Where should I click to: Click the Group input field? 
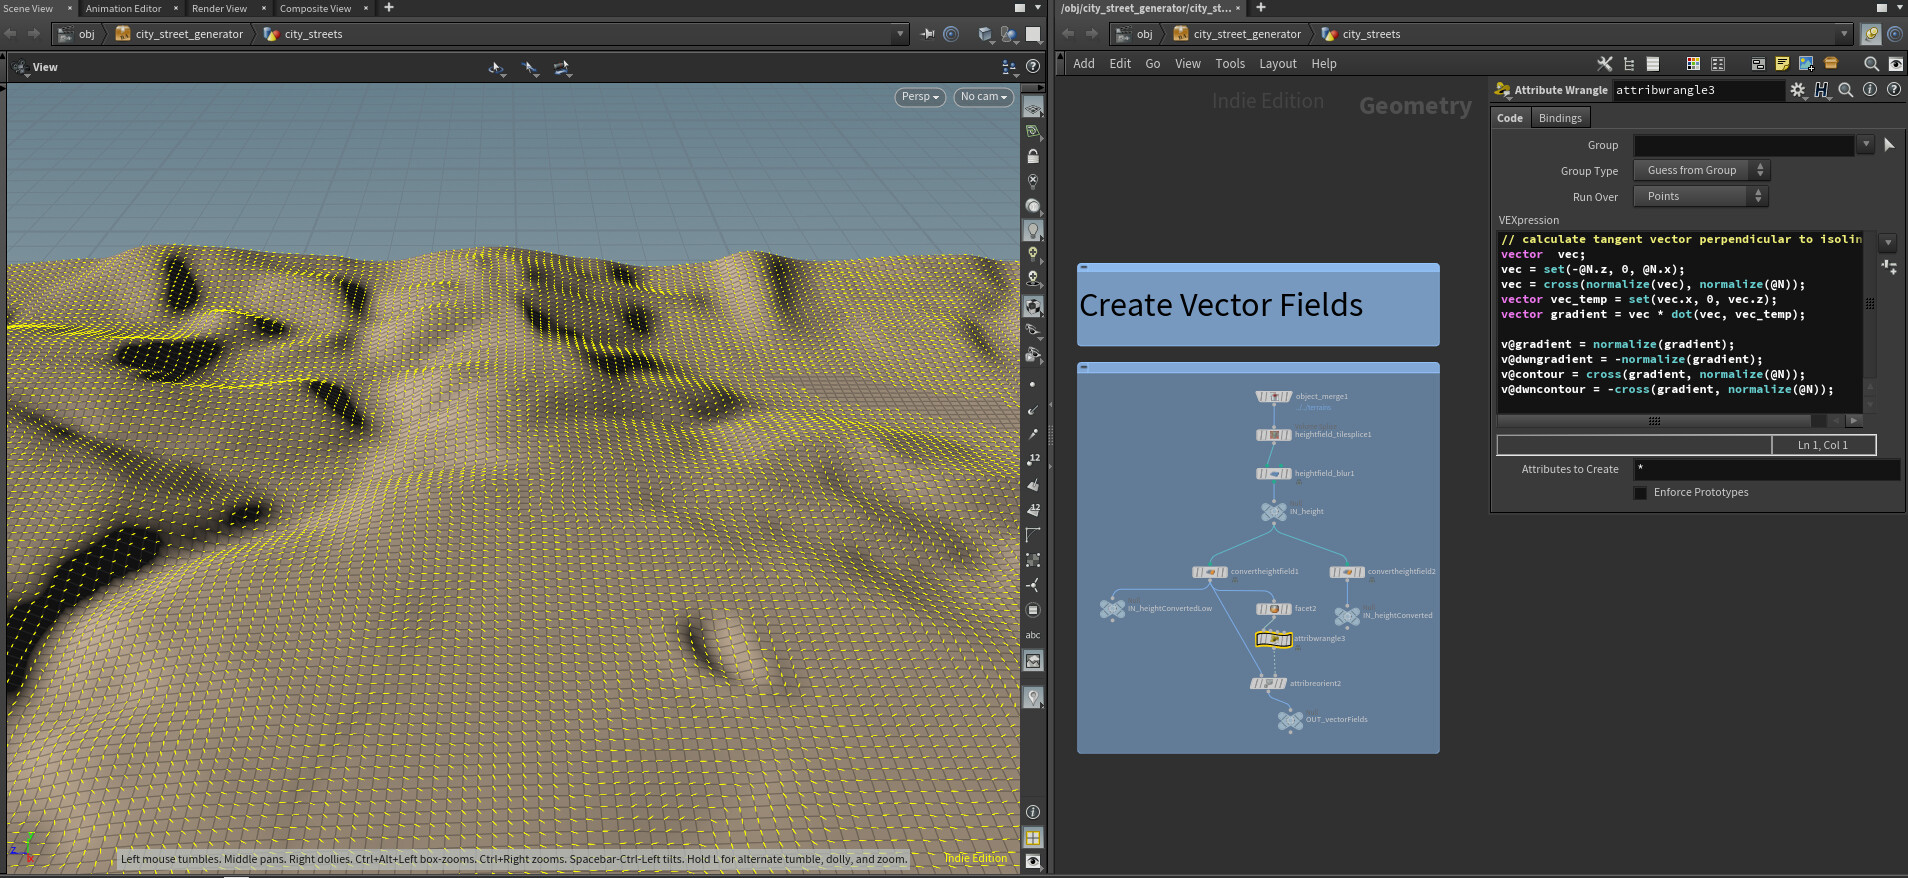(x=1744, y=145)
